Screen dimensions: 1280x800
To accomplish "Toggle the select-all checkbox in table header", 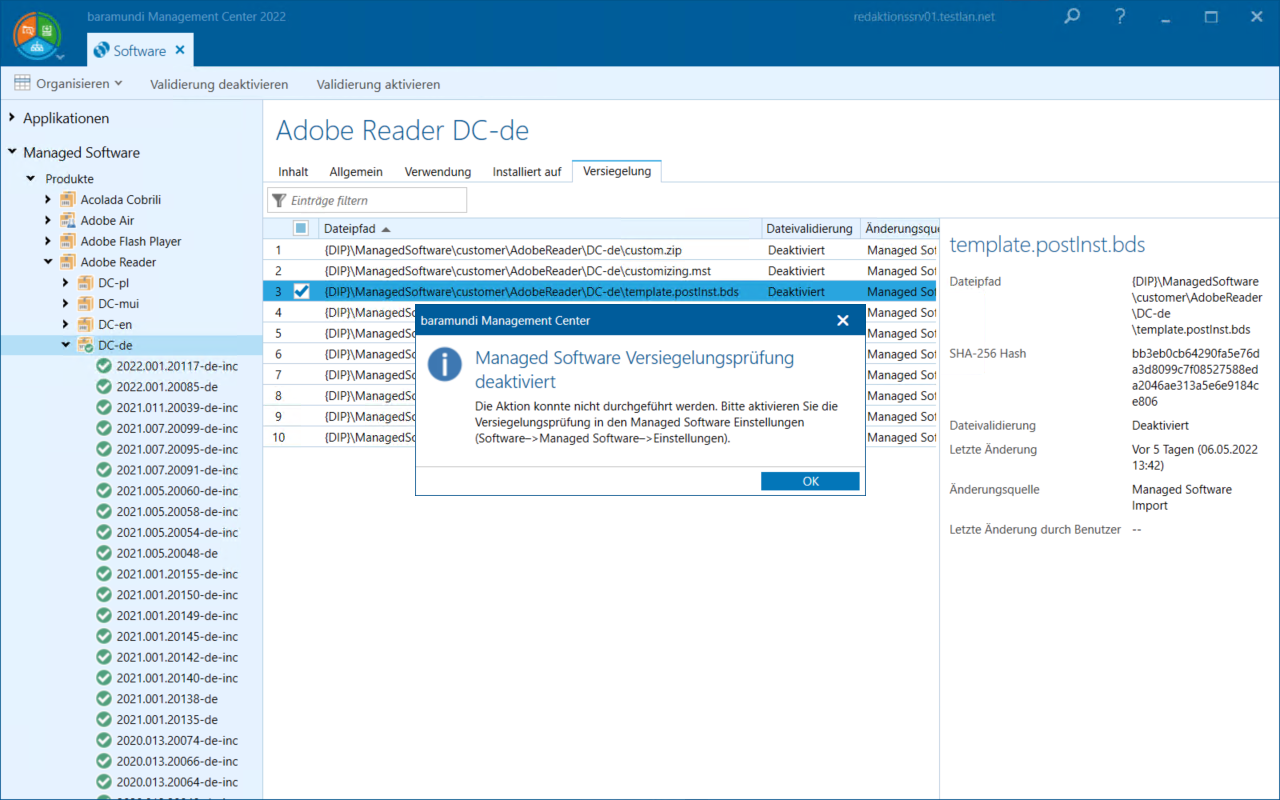I will [301, 228].
